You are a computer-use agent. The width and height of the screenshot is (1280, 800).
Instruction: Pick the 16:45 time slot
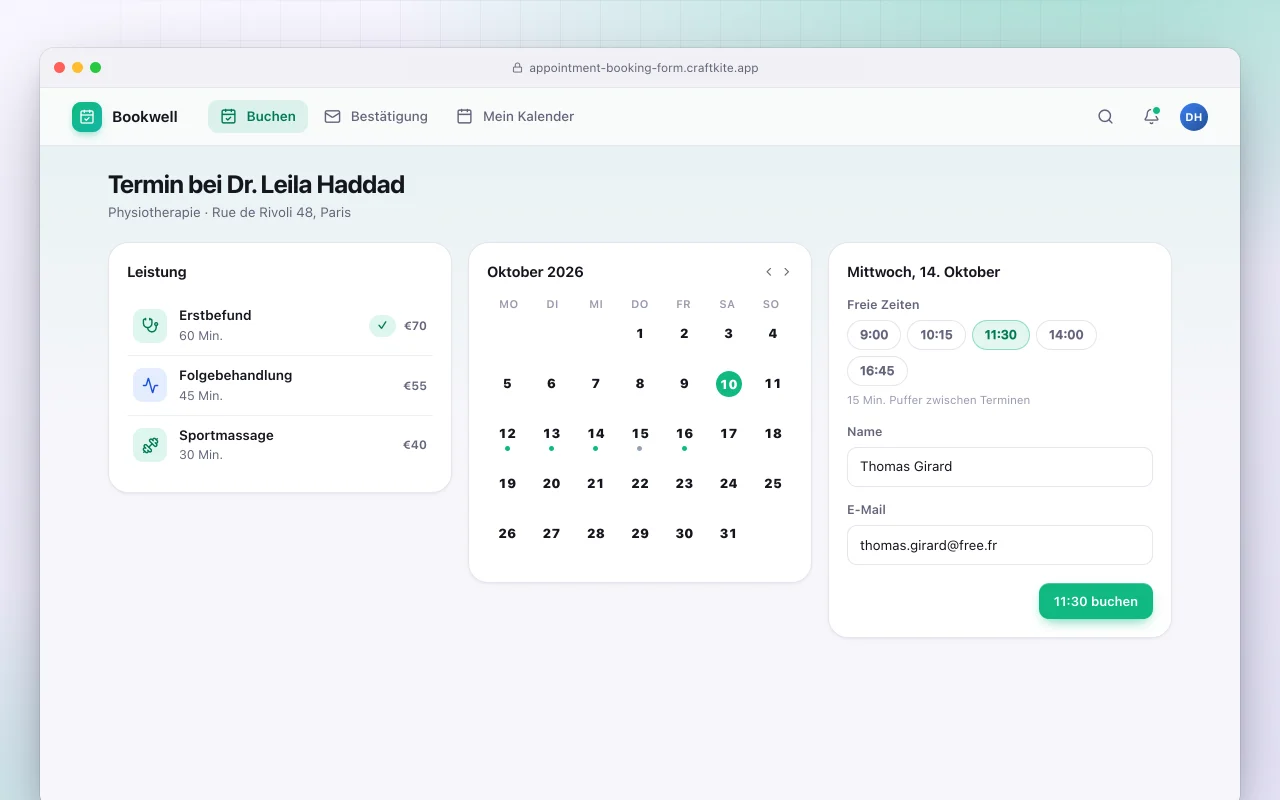click(877, 371)
